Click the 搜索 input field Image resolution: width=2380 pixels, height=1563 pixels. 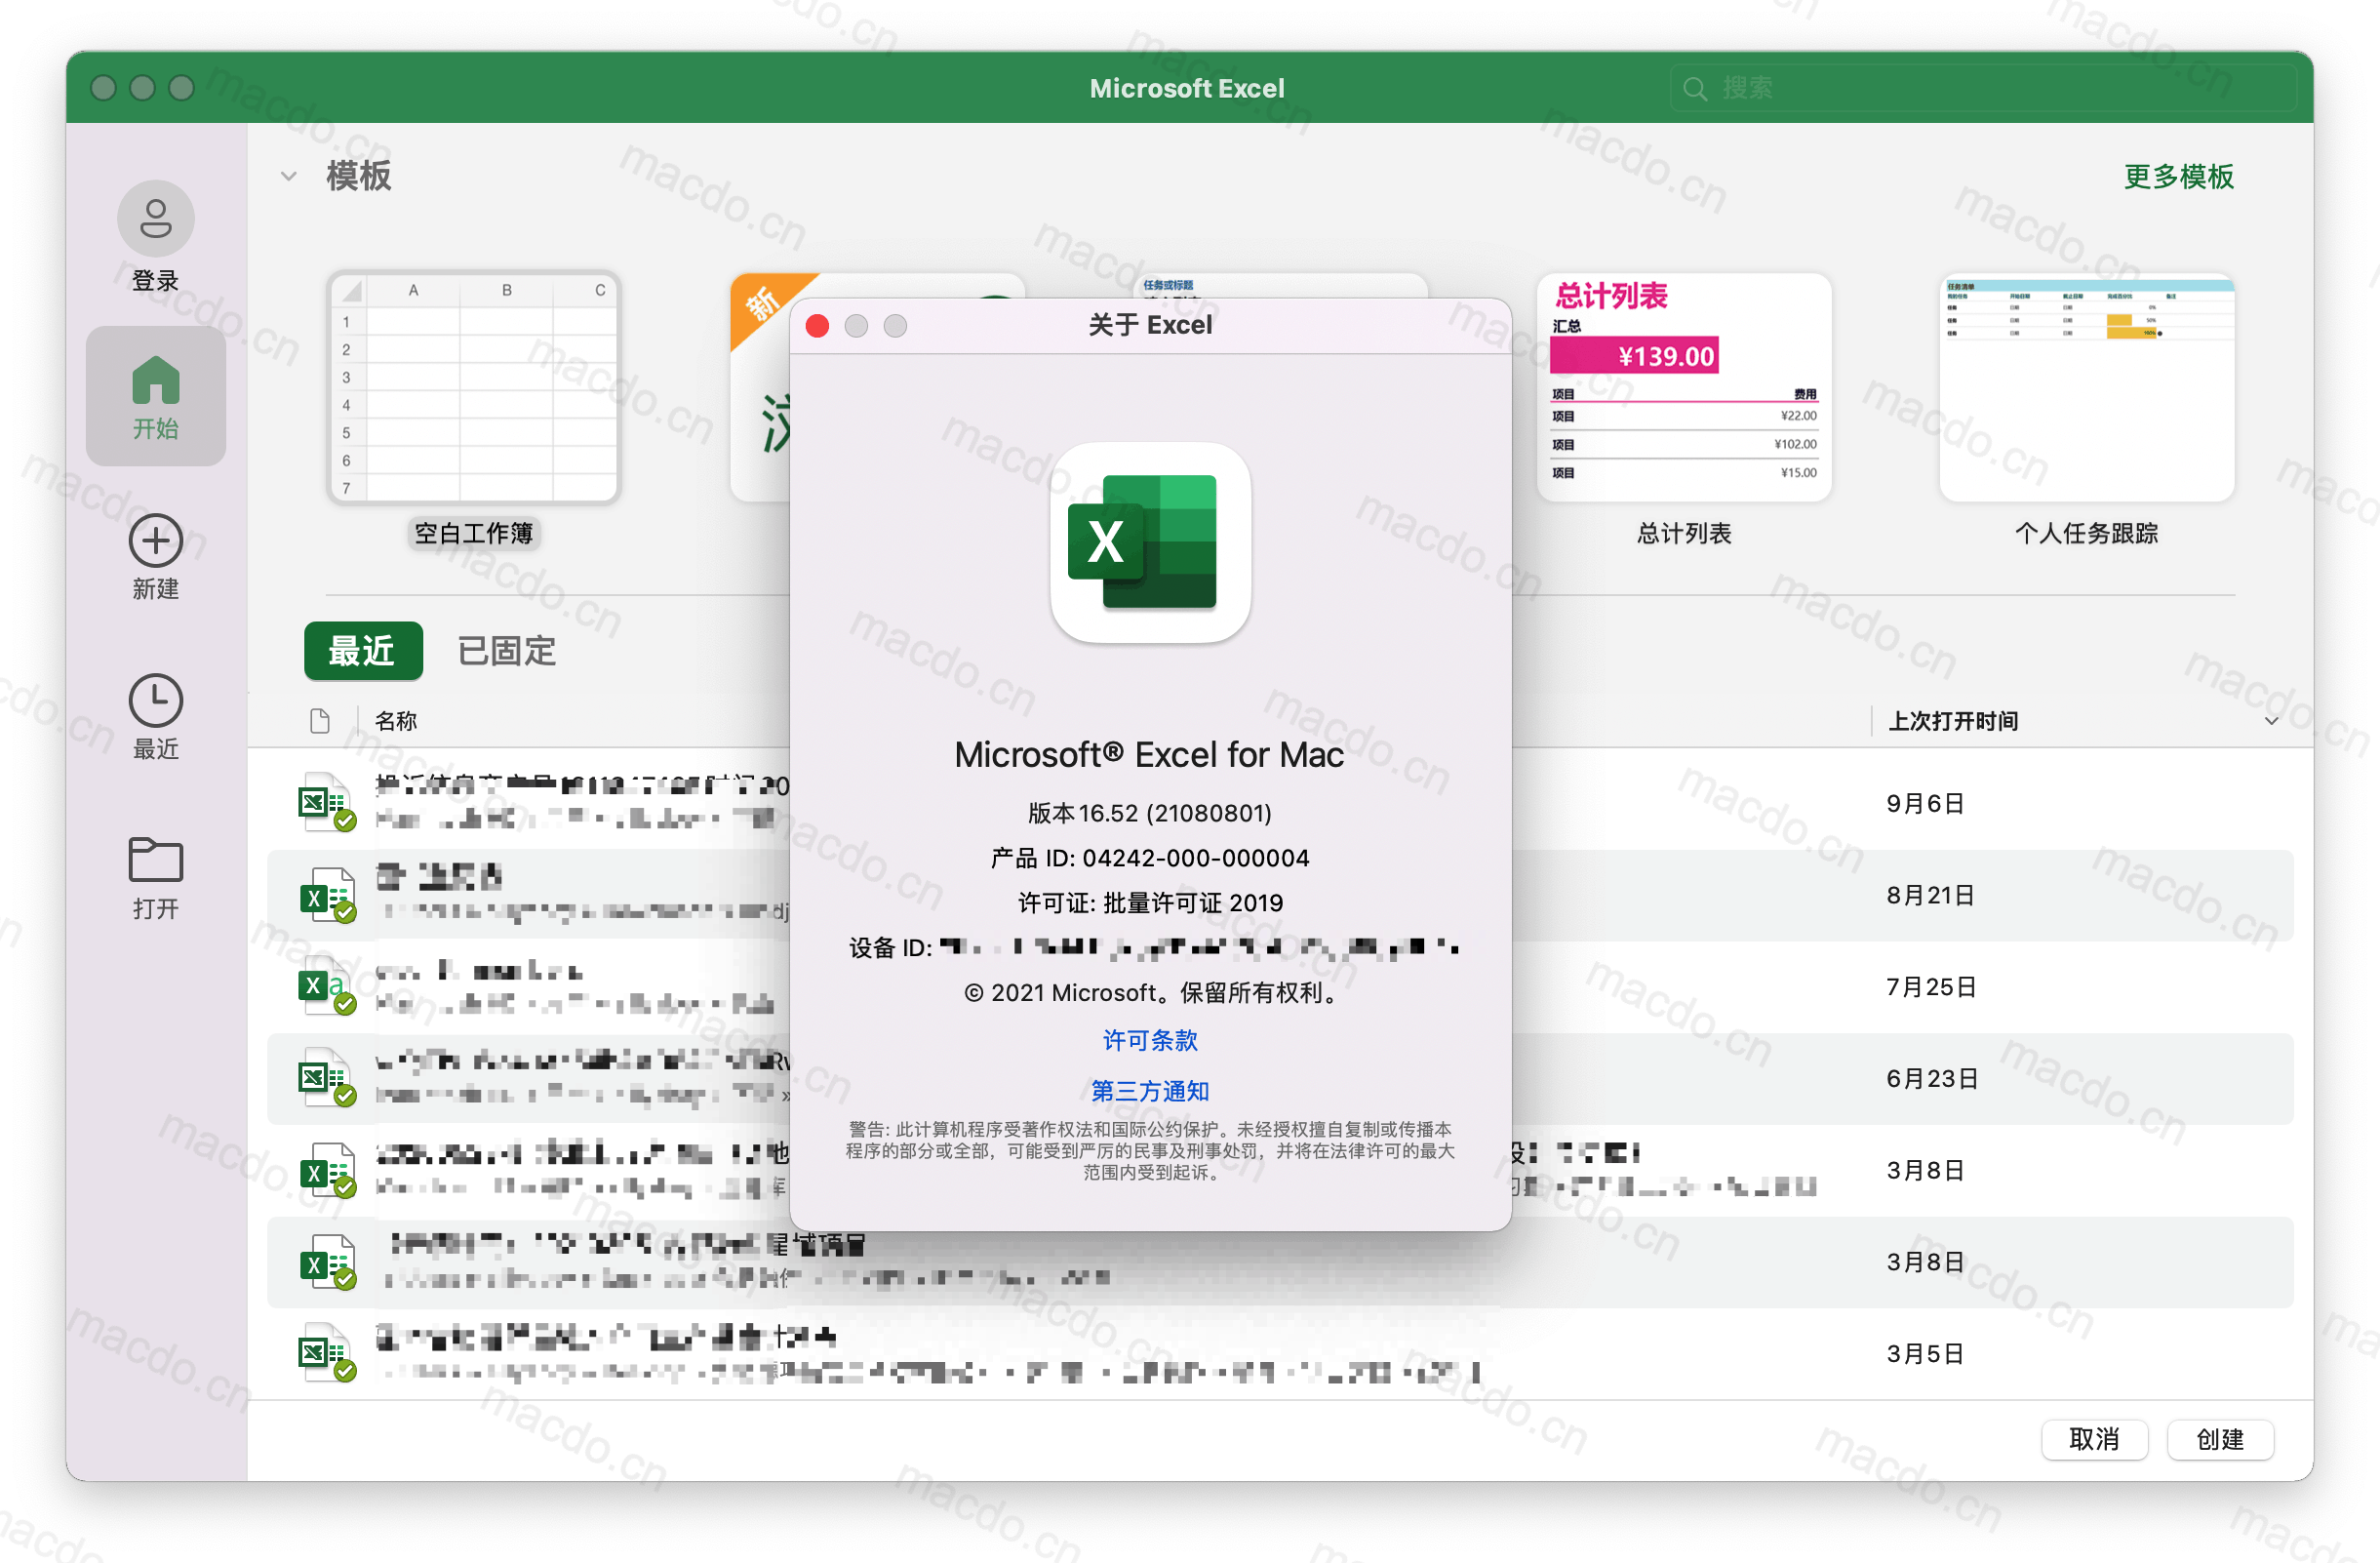pos(1982,89)
